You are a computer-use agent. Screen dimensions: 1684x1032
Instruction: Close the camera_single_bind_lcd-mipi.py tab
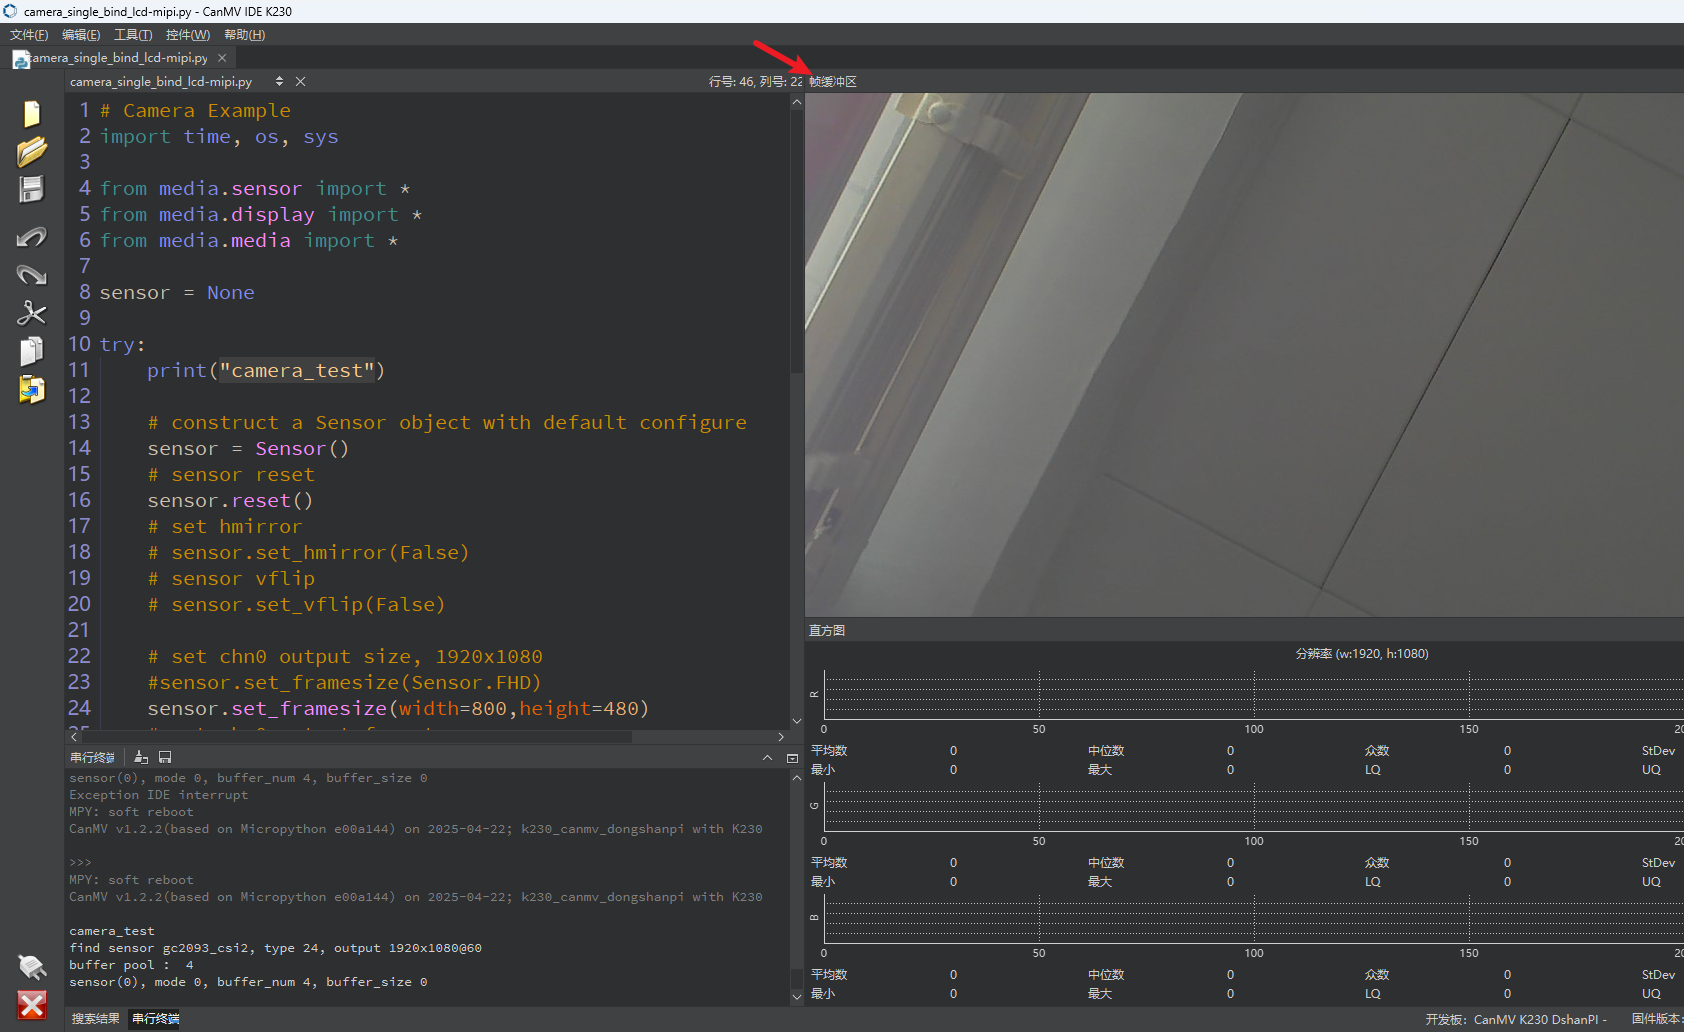click(x=222, y=58)
